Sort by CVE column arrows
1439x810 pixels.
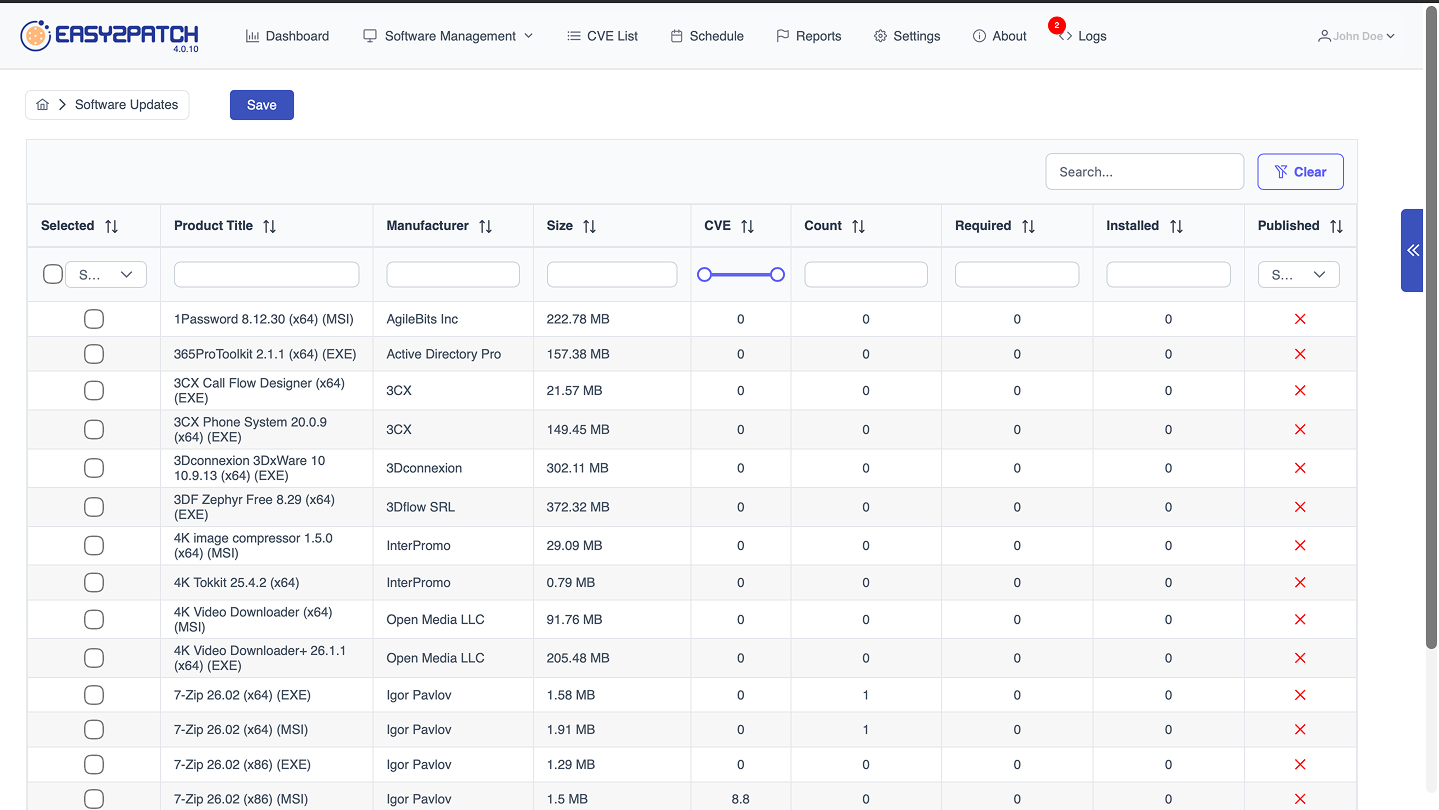(747, 226)
